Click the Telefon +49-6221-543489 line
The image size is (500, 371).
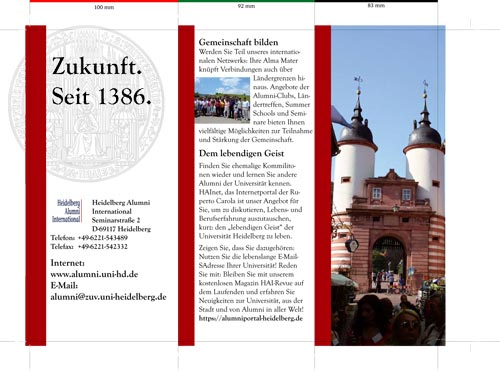(89, 238)
